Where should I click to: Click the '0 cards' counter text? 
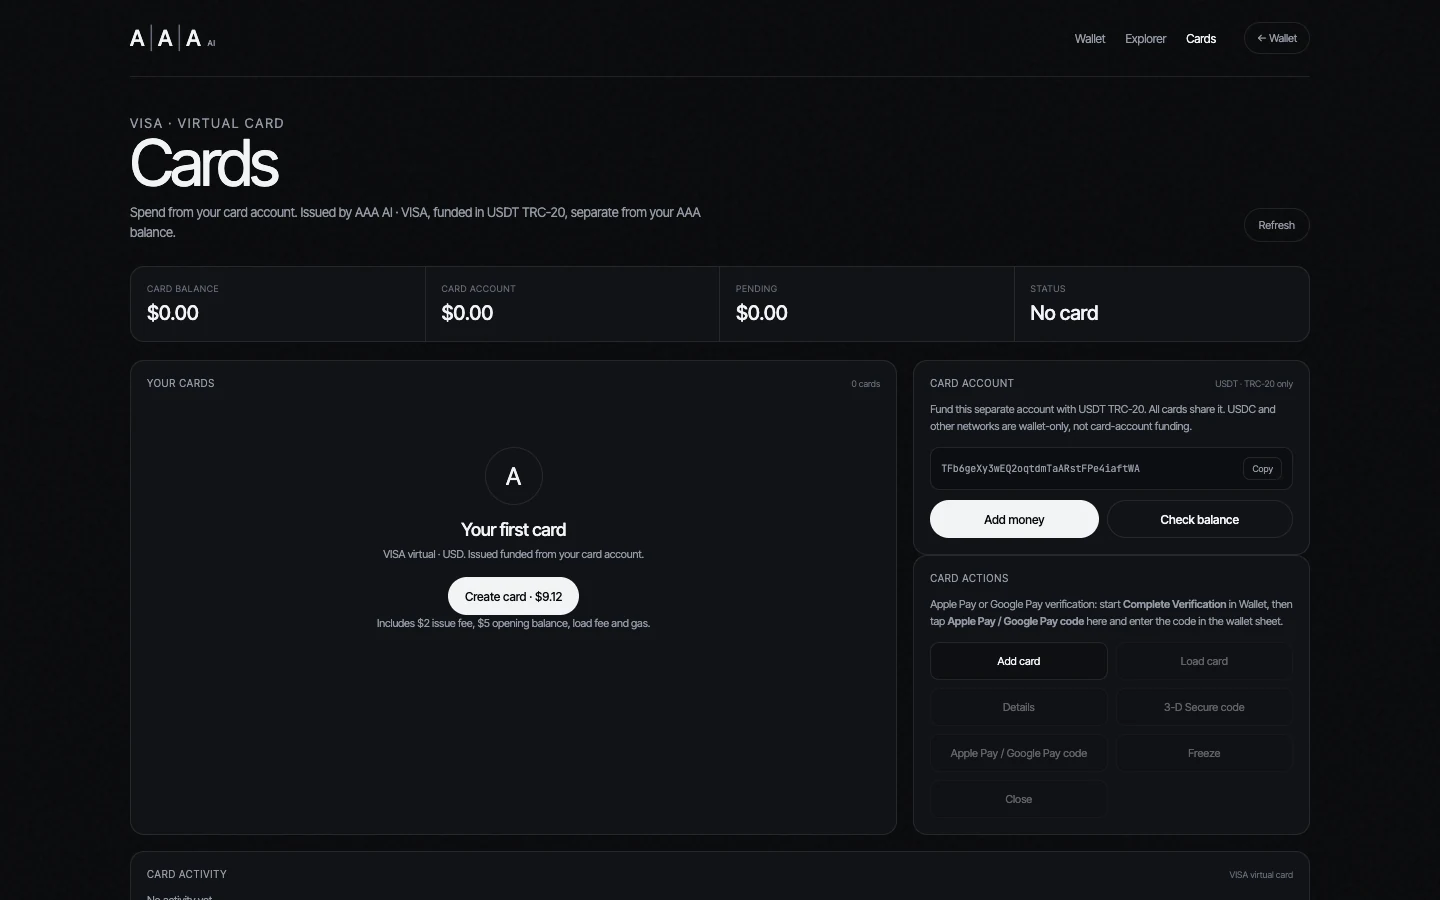[866, 384]
